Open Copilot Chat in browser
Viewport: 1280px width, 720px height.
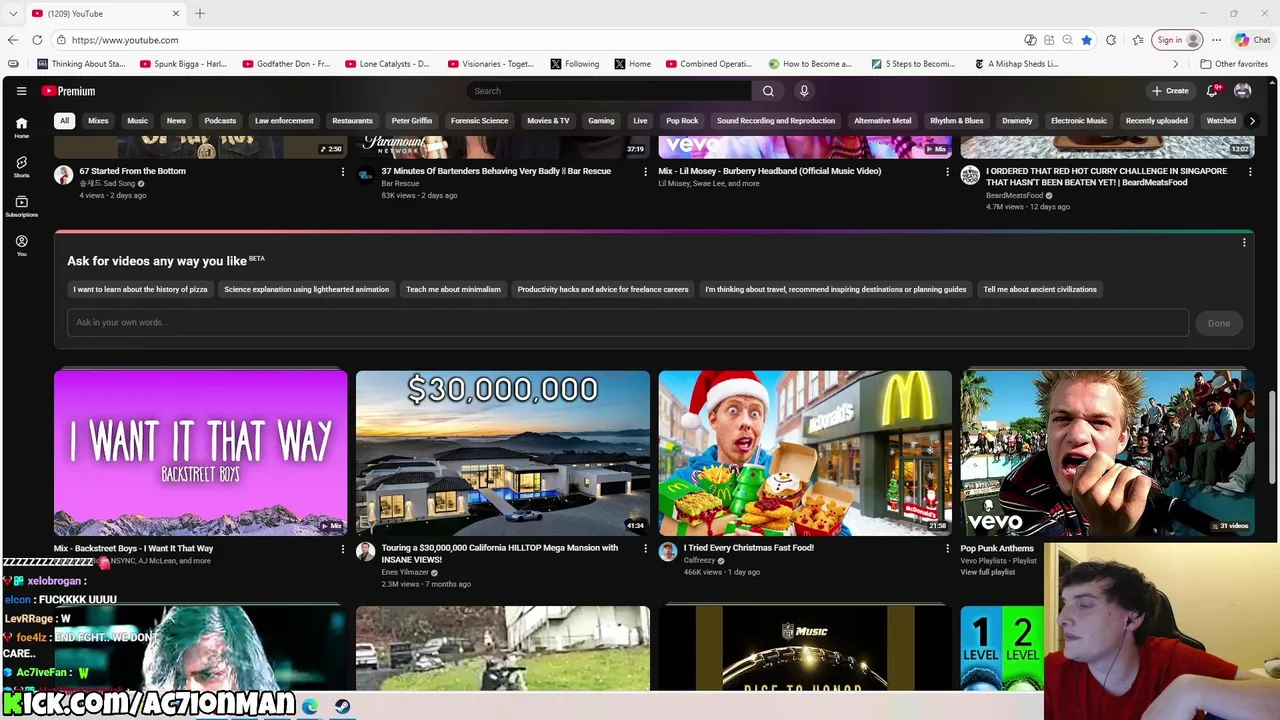pyautogui.click(x=1252, y=40)
